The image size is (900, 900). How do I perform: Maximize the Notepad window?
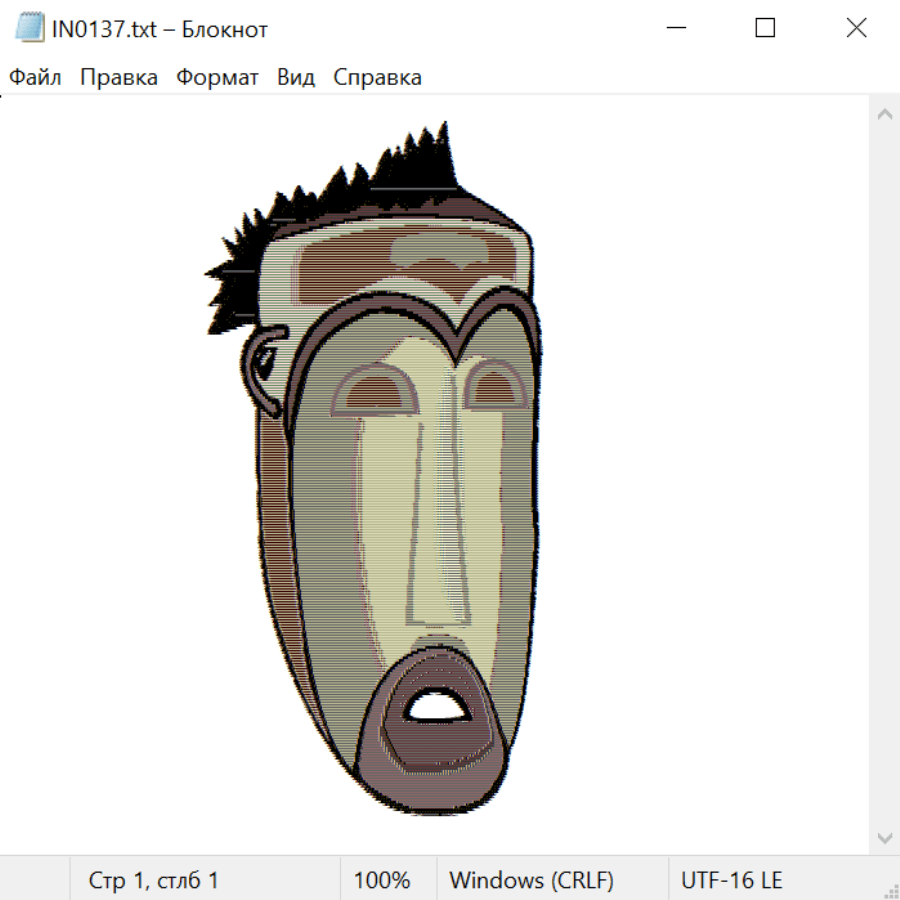point(765,29)
